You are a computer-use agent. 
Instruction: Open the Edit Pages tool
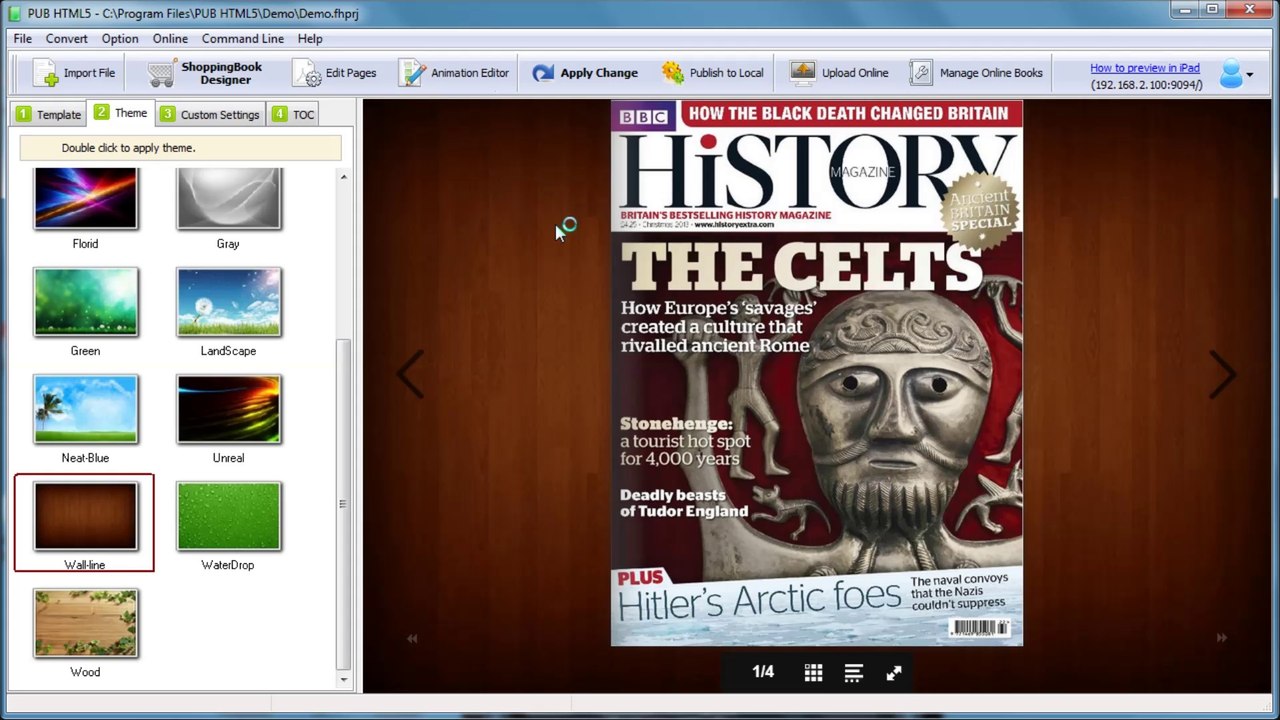click(x=335, y=73)
